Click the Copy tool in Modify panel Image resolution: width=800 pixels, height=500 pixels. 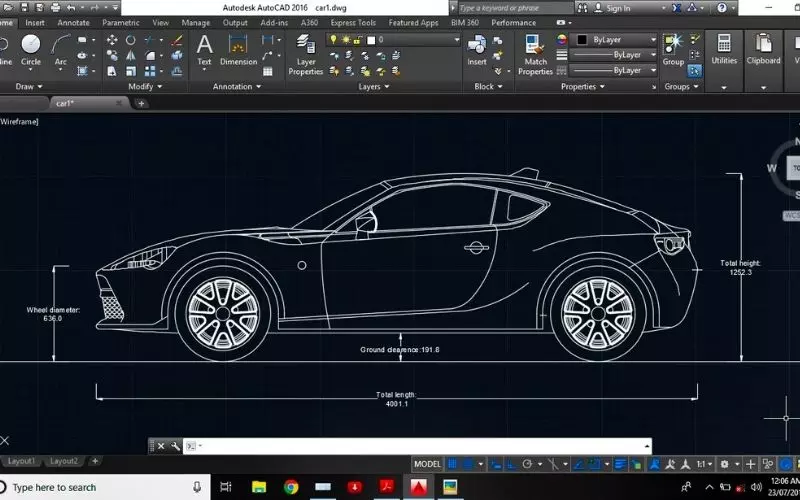(x=112, y=55)
